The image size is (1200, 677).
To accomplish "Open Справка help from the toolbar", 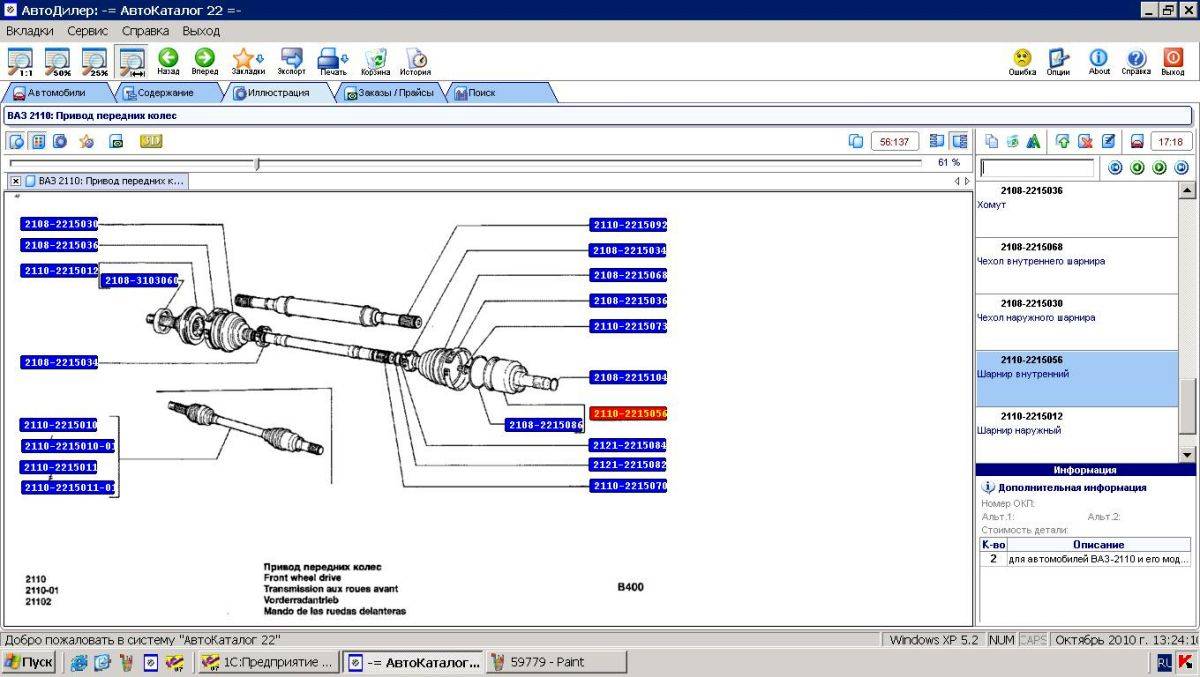I will pyautogui.click(x=1136, y=62).
